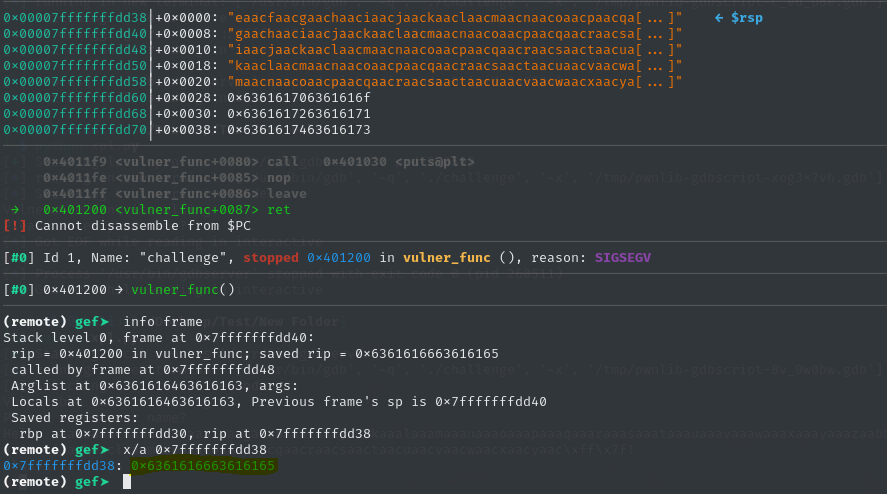
Task: Click saved rip value in info frame output
Action: 427,354
